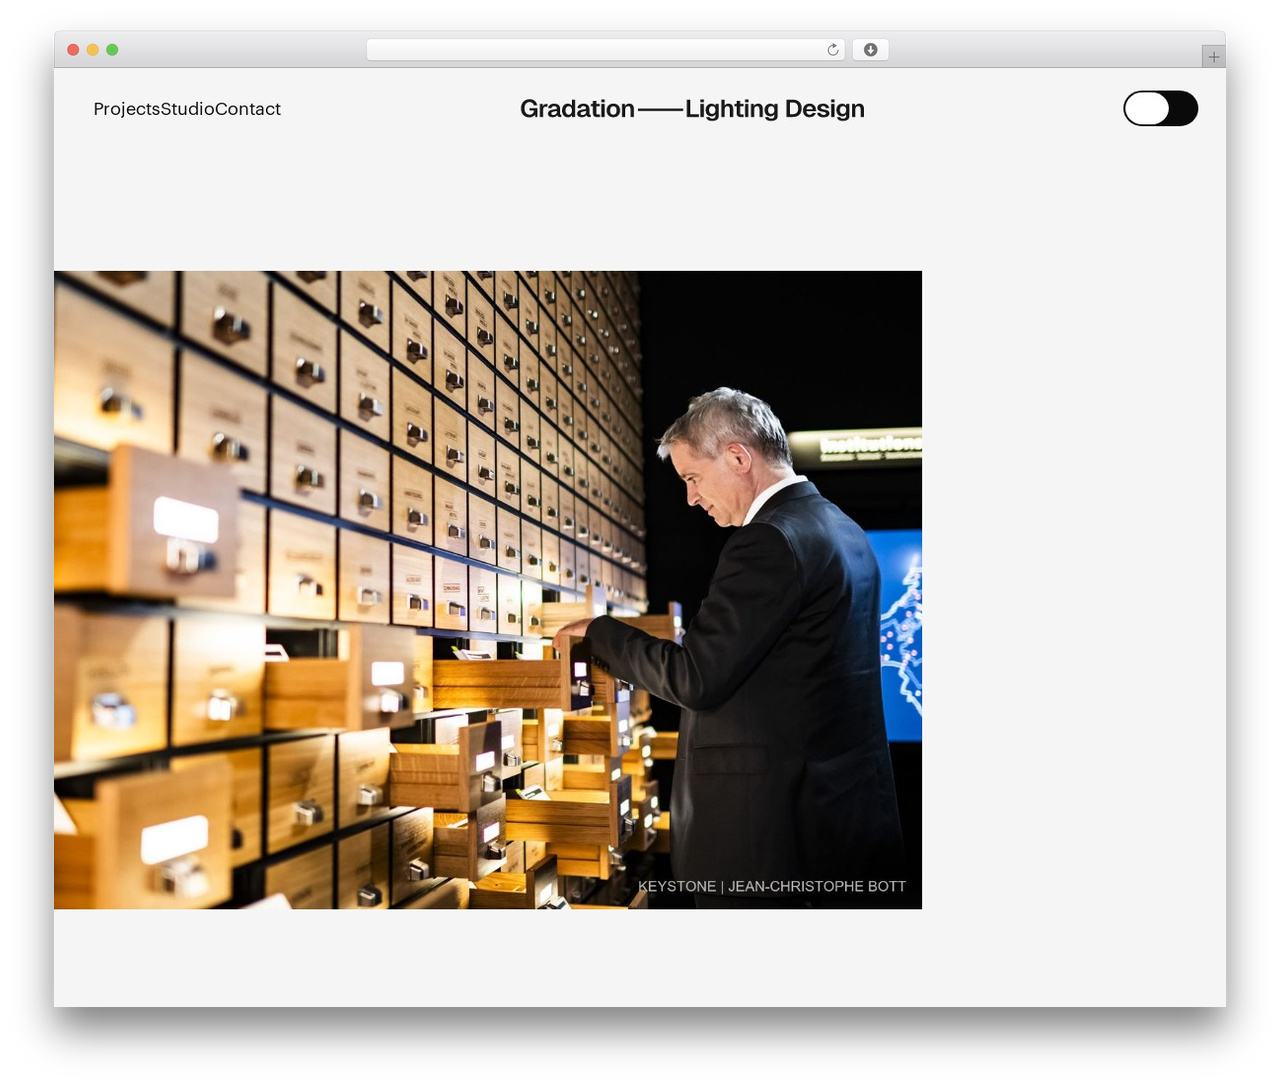Screen dimensions: 1280x1084
Task: Click the KEYSTONE | JEAN-CHRISTOPHE BOTT credit text
Action: point(772,886)
